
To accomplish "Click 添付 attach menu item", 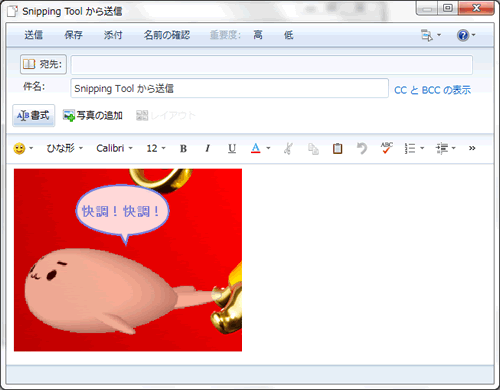I will tap(113, 35).
